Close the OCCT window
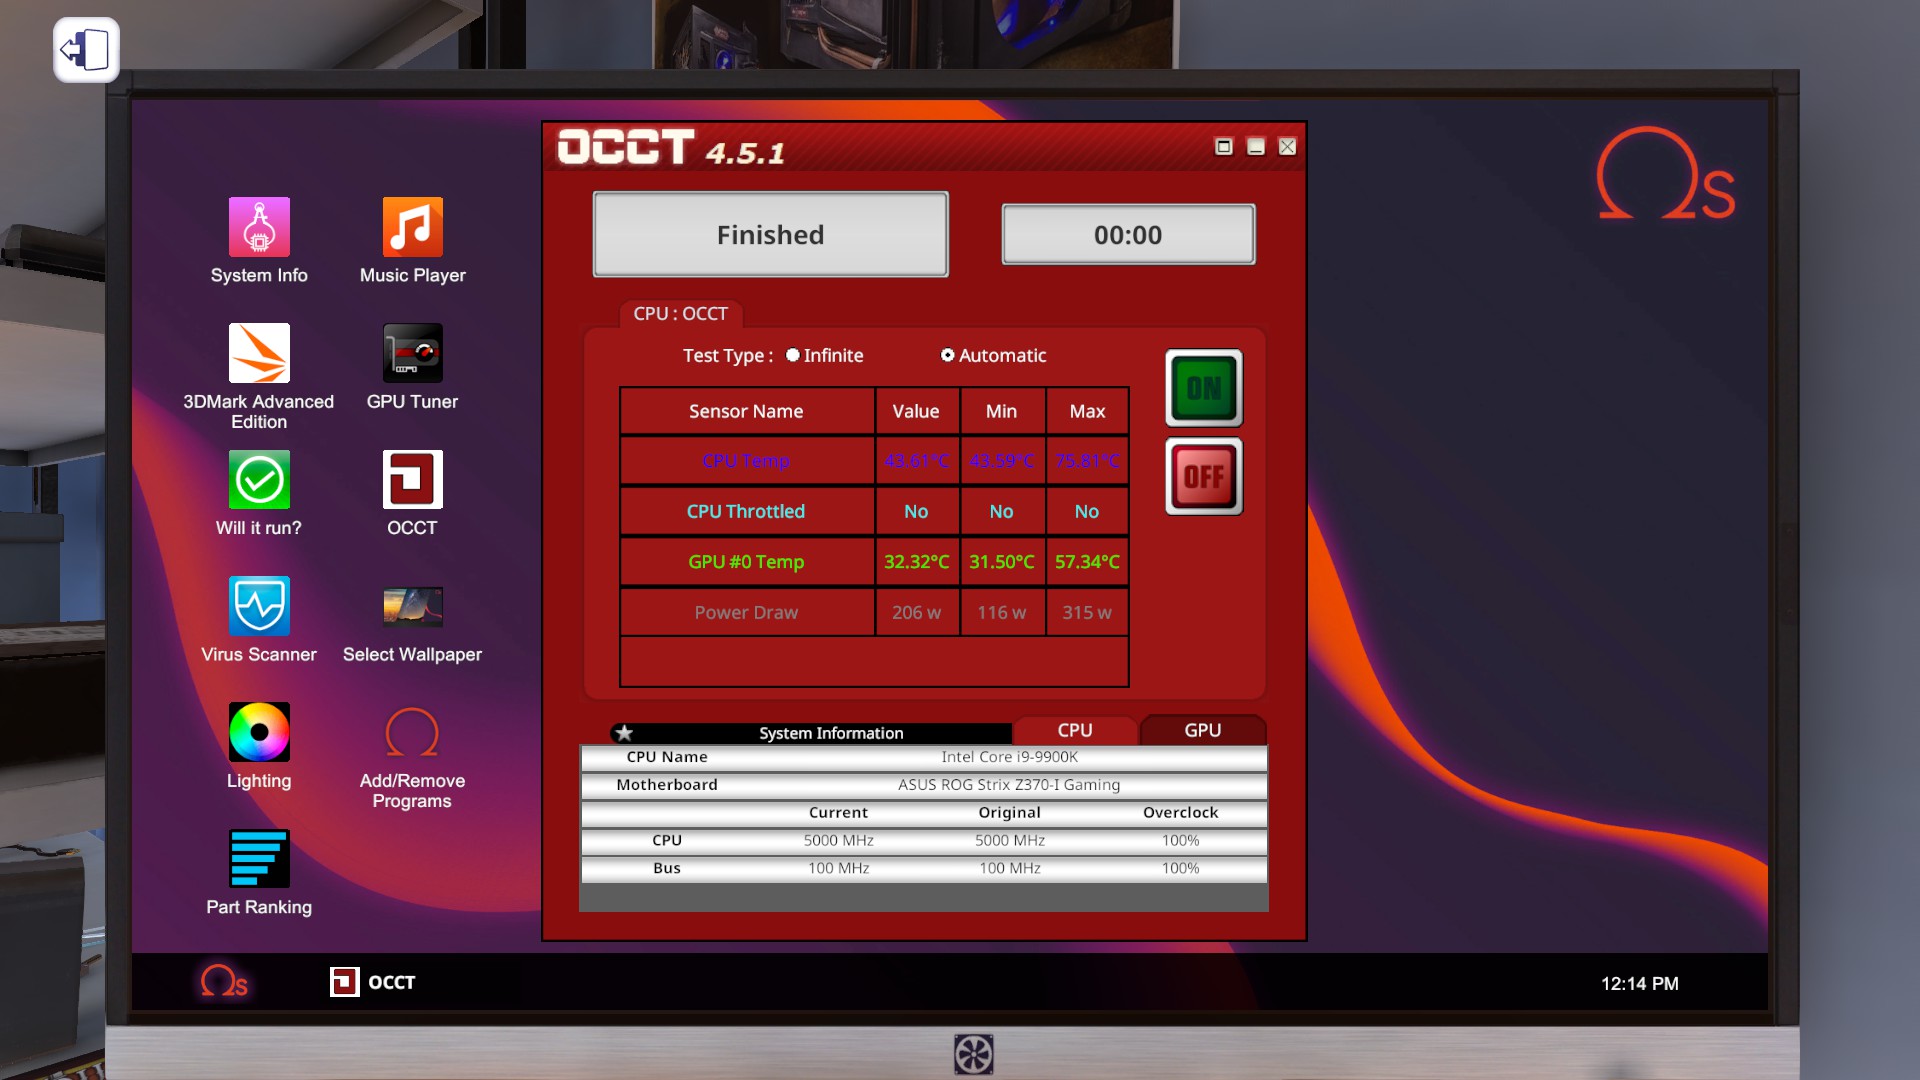Image resolution: width=1920 pixels, height=1080 pixels. pyautogui.click(x=1288, y=147)
